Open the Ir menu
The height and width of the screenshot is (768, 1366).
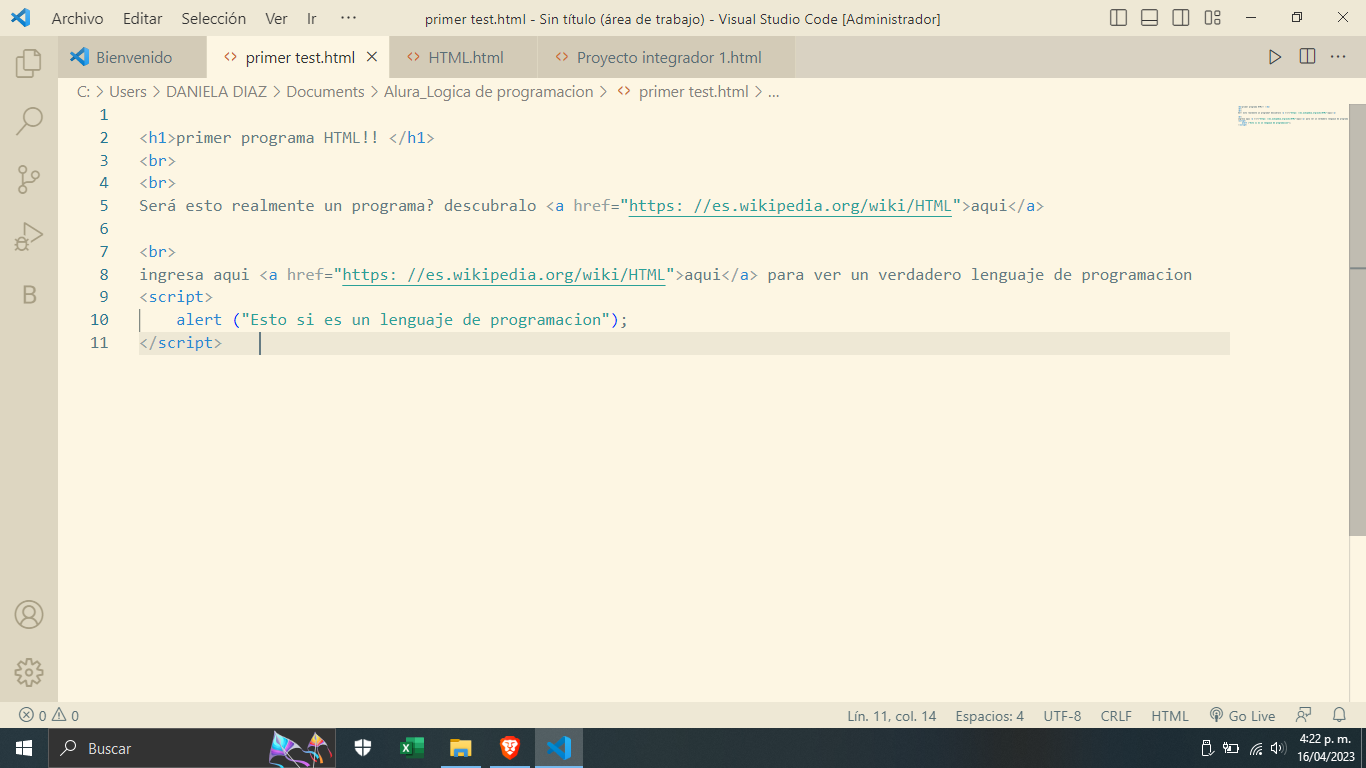pyautogui.click(x=312, y=18)
